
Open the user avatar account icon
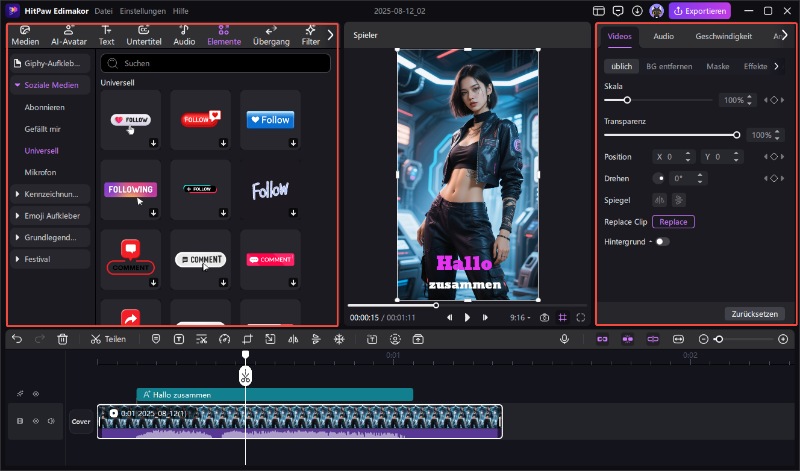tap(656, 11)
